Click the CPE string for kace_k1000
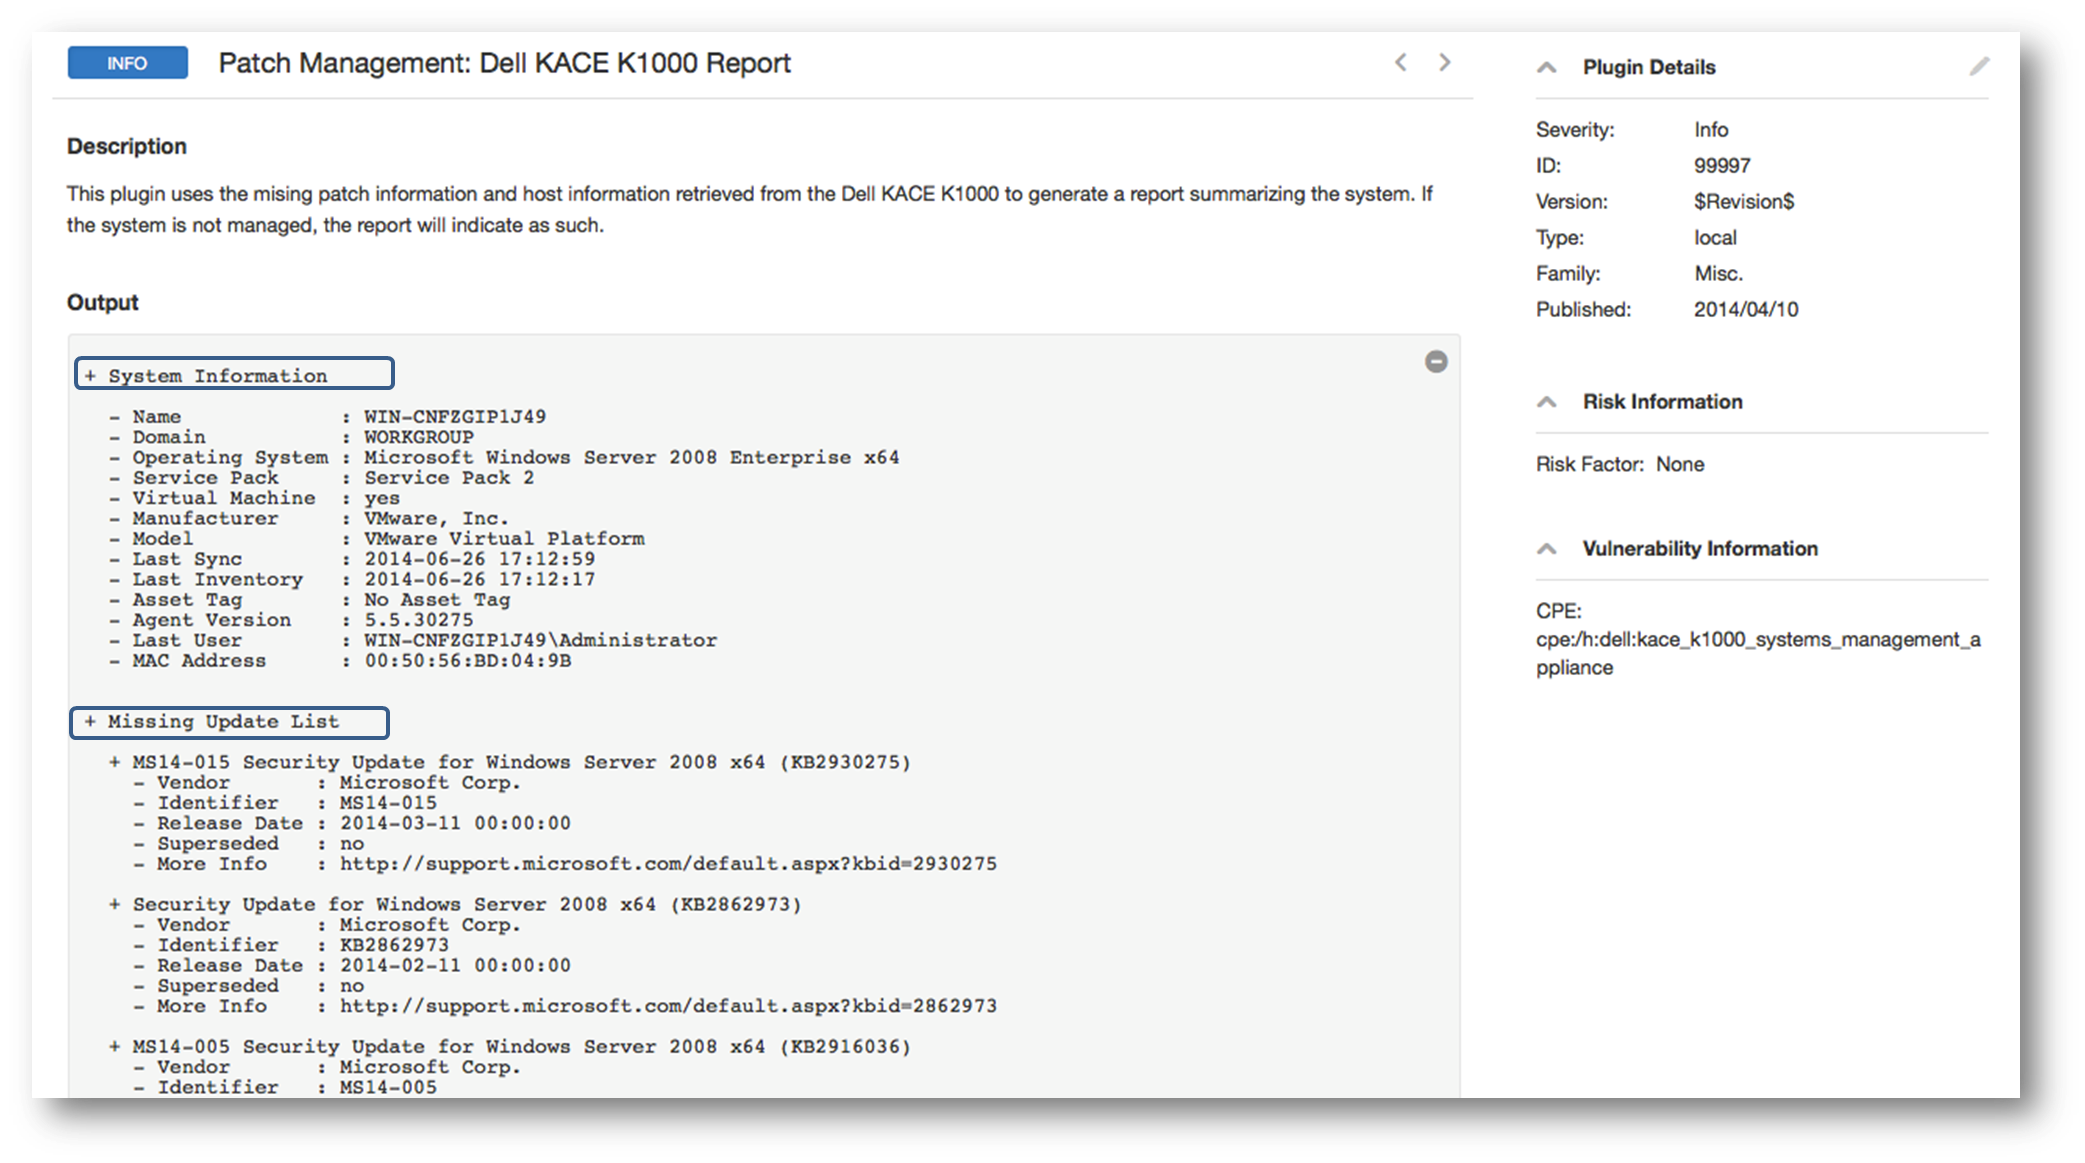The width and height of the screenshot is (2085, 1163). pos(1758,653)
